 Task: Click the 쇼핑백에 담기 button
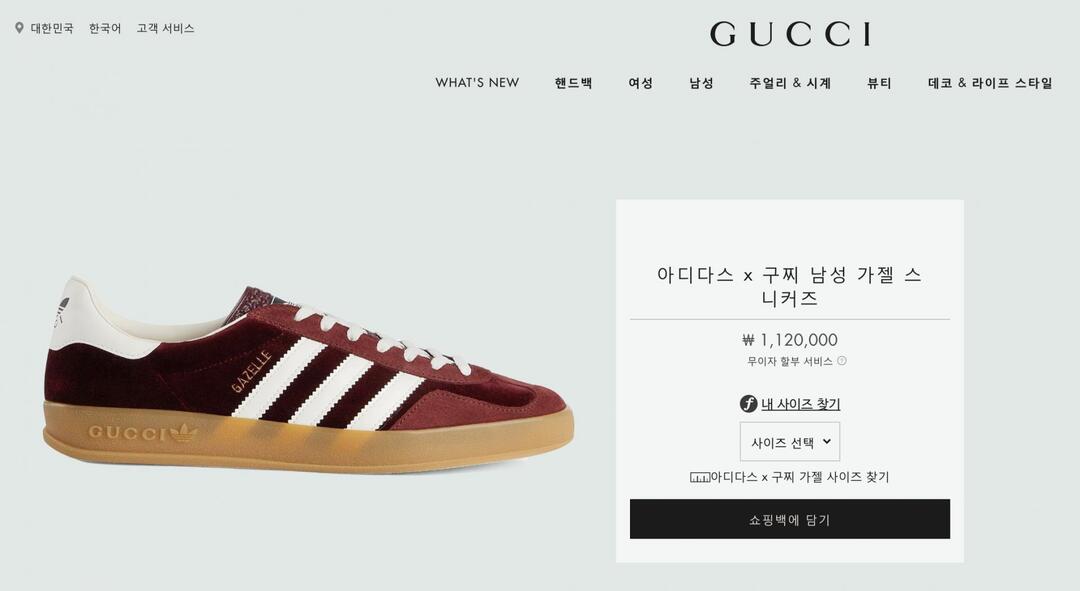click(790, 519)
